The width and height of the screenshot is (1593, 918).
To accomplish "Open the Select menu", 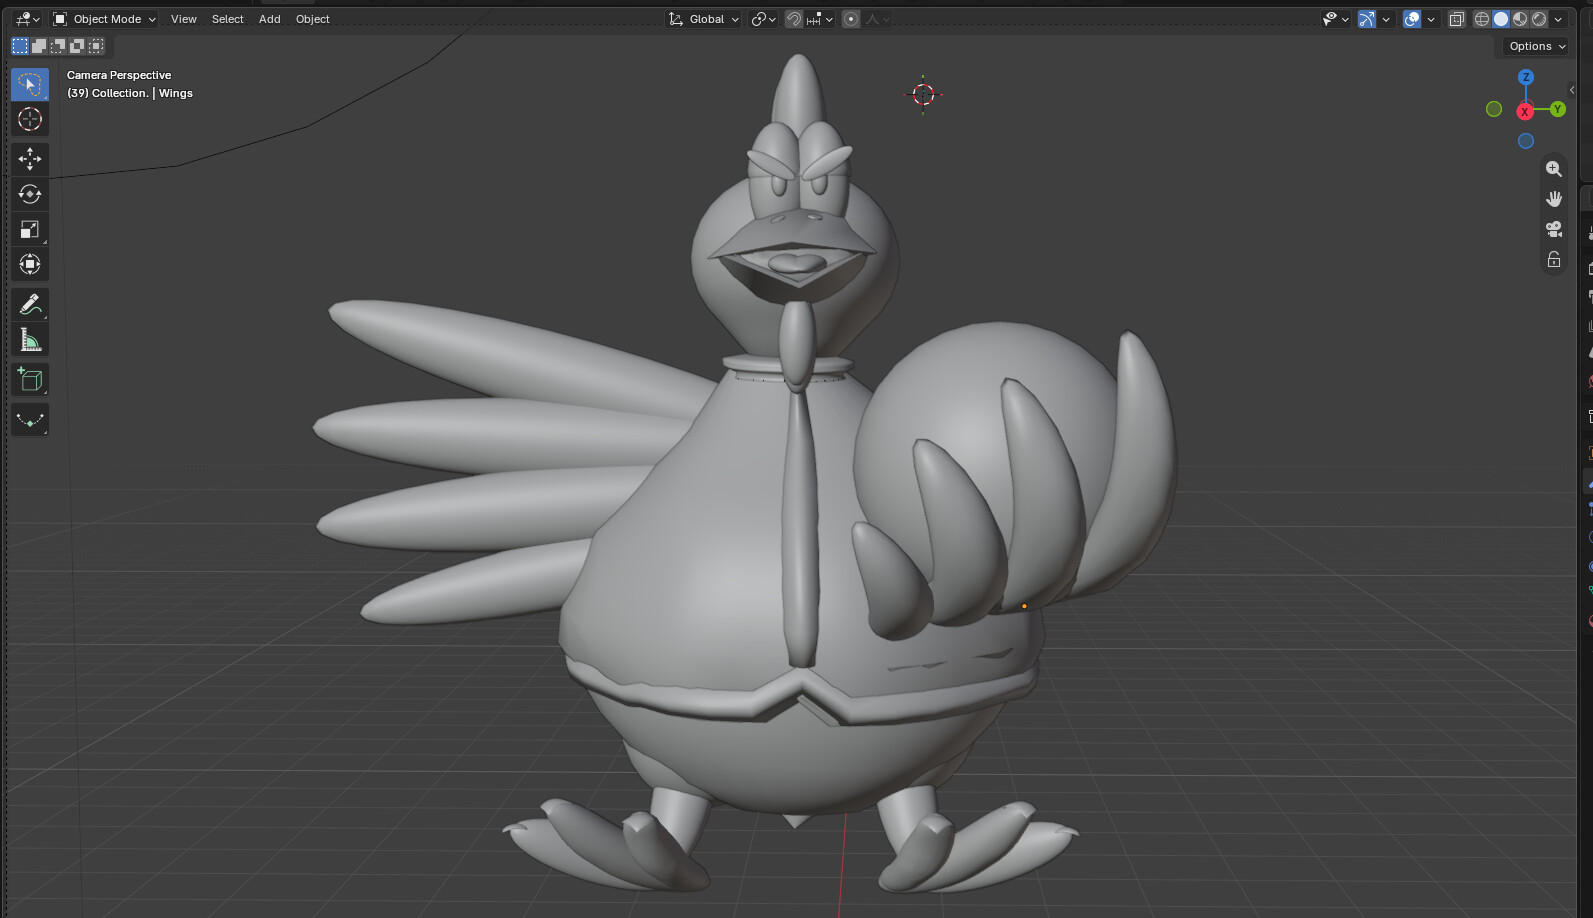I will pos(227,19).
